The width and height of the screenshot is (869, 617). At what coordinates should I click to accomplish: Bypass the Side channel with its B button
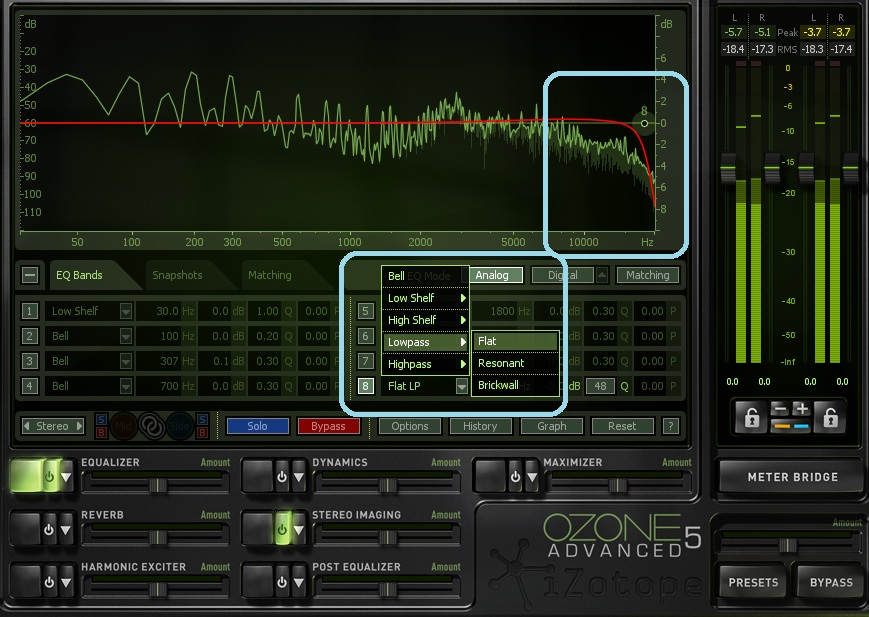[x=202, y=432]
